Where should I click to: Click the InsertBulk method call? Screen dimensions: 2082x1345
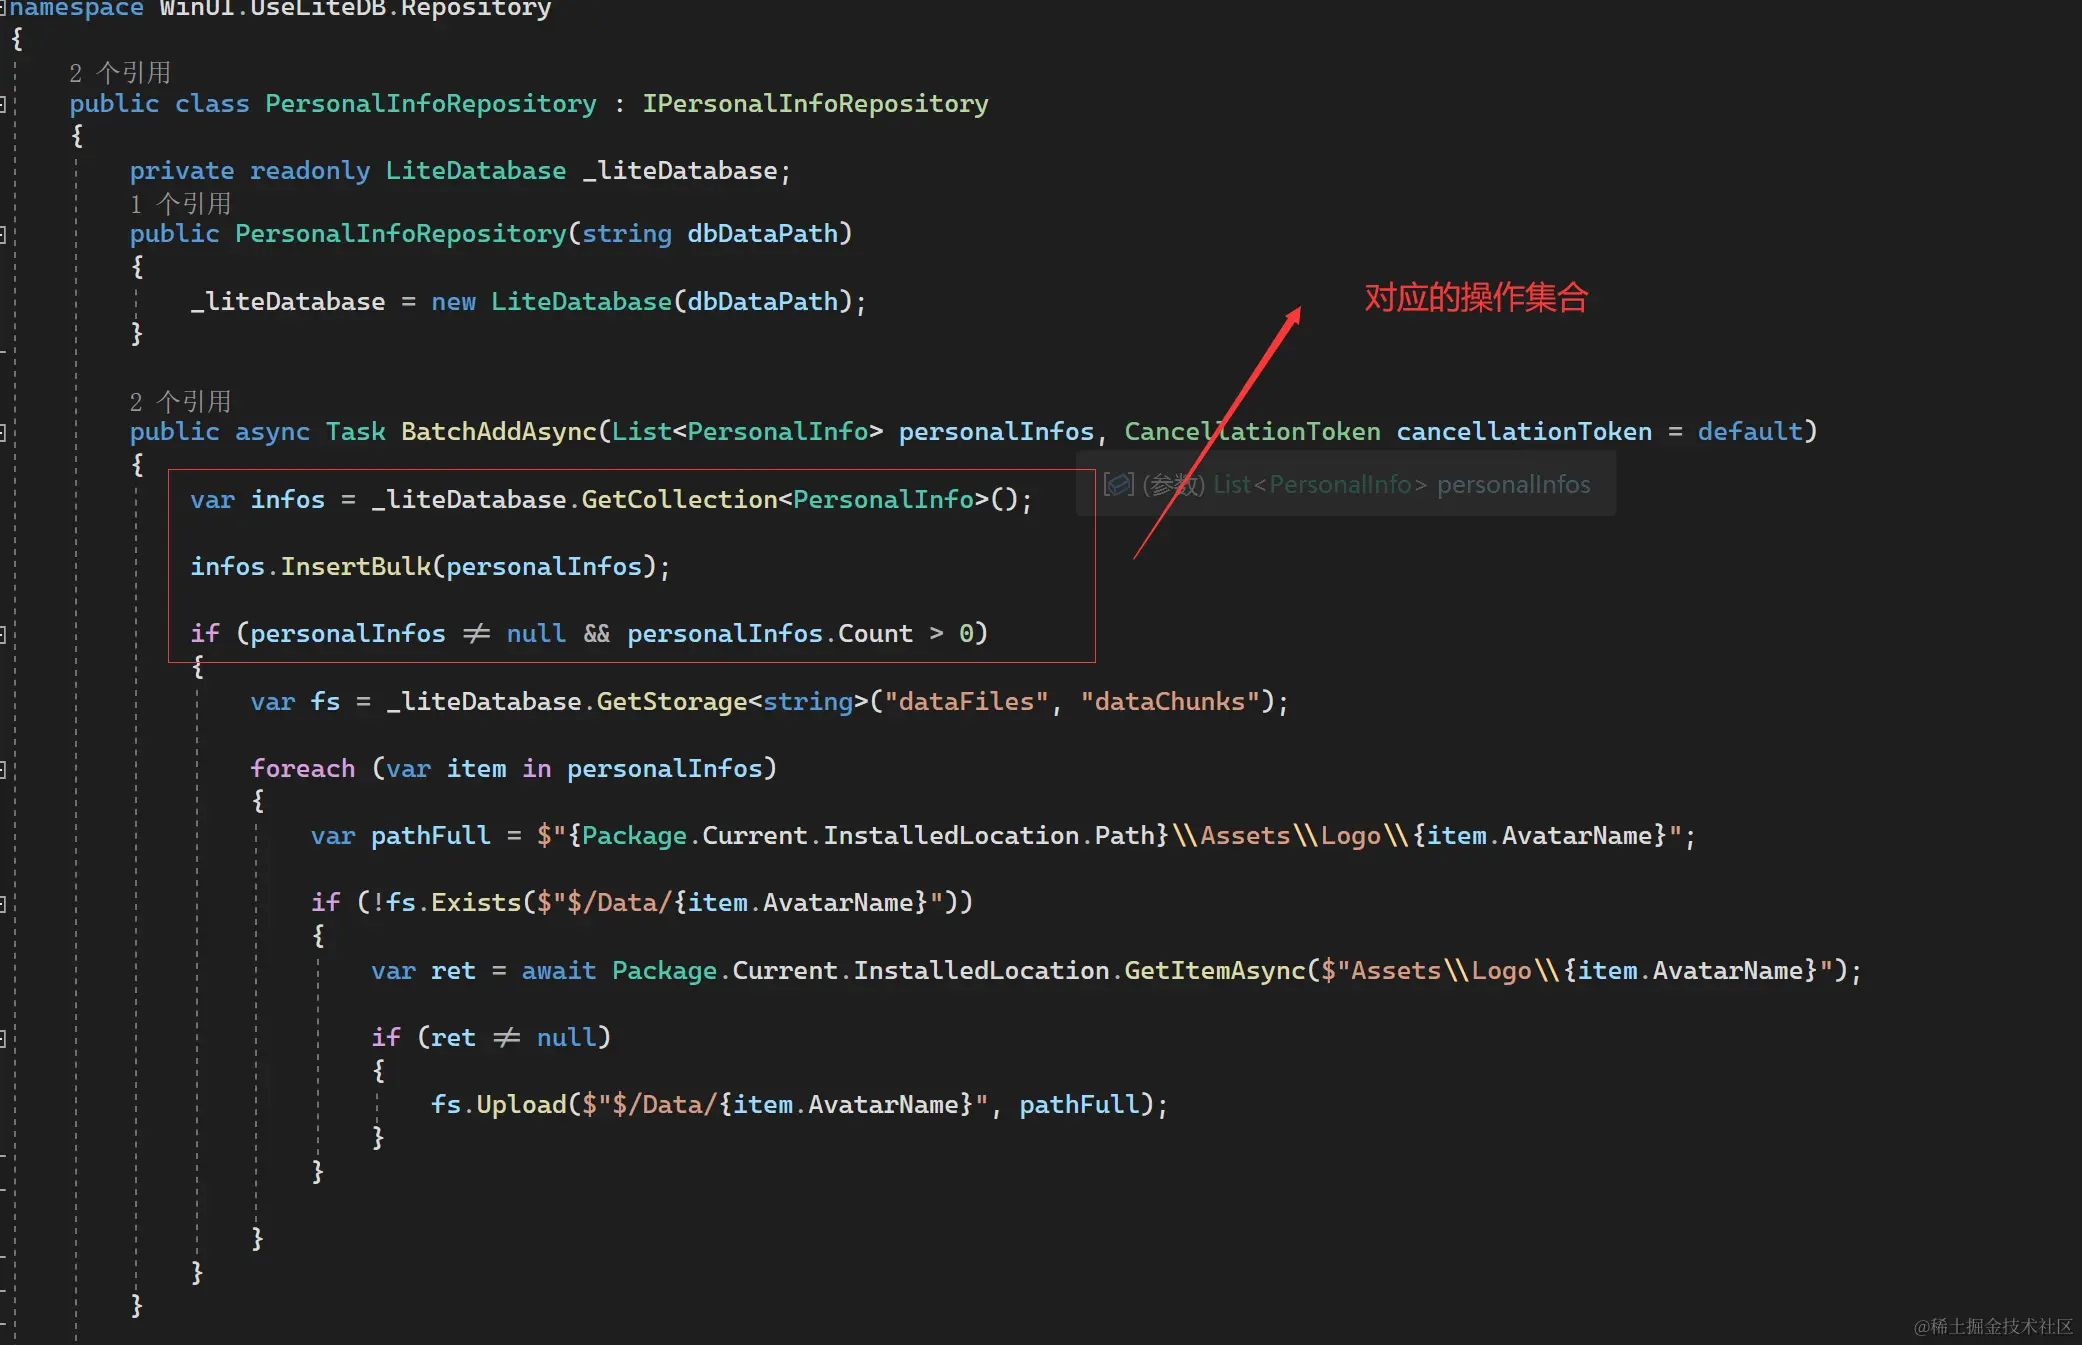(354, 567)
